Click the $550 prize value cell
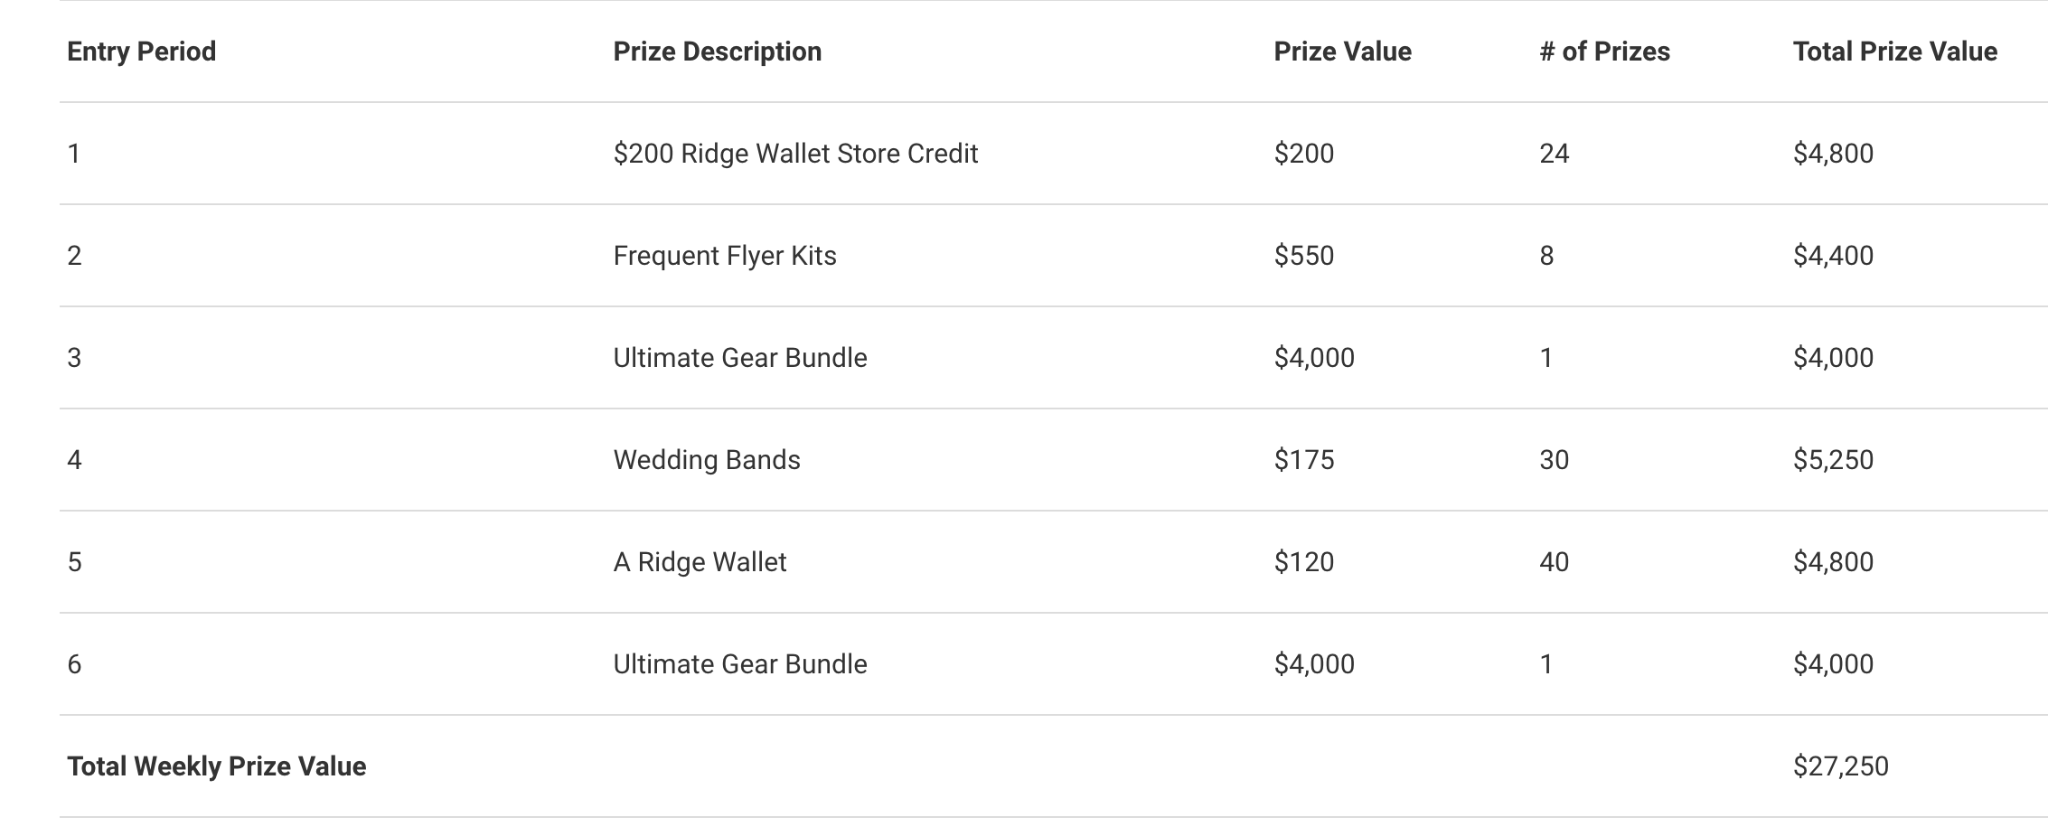Screen dimensions: 2048x819 pyautogui.click(x=1303, y=256)
